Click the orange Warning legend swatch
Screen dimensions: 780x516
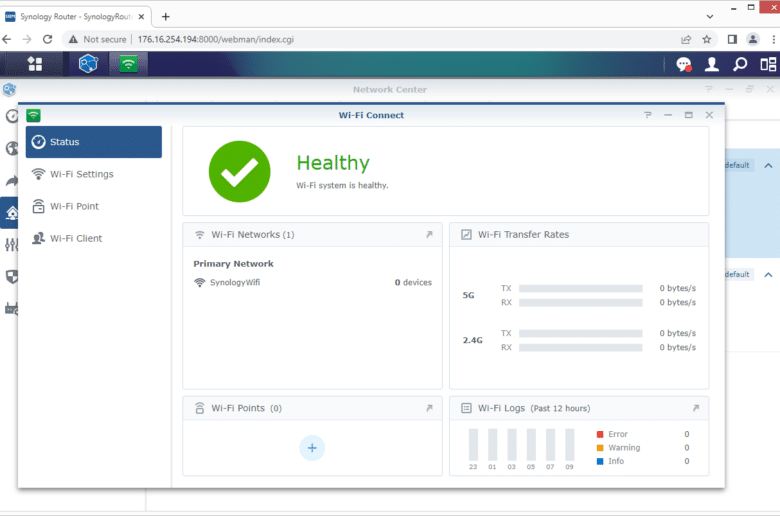tap(600, 448)
